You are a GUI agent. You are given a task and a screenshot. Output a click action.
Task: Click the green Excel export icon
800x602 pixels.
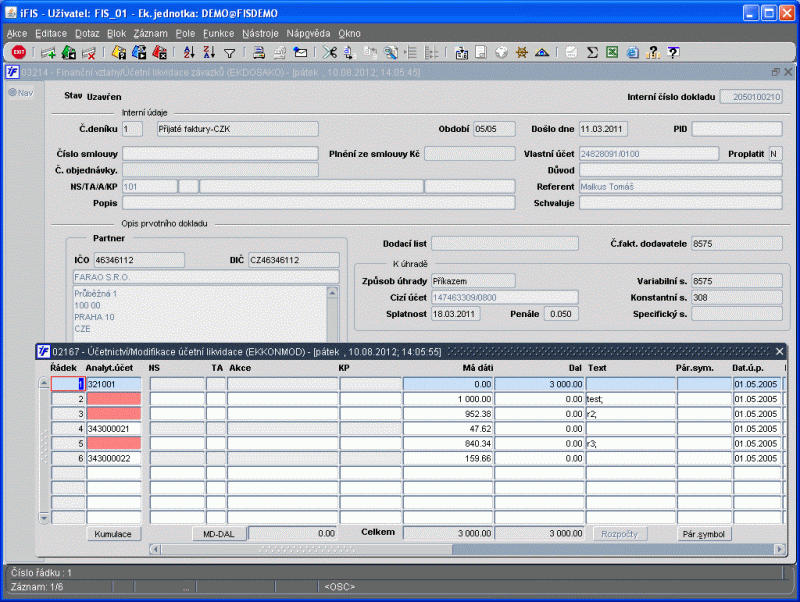[x=611, y=52]
